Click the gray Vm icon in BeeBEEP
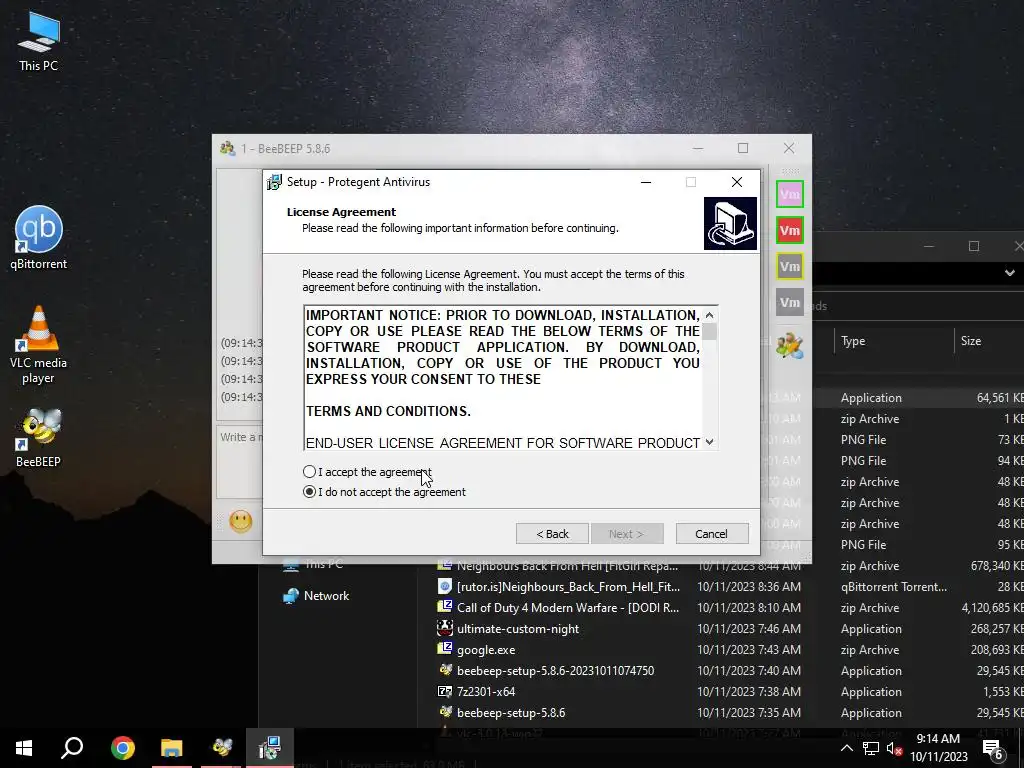 click(x=790, y=302)
